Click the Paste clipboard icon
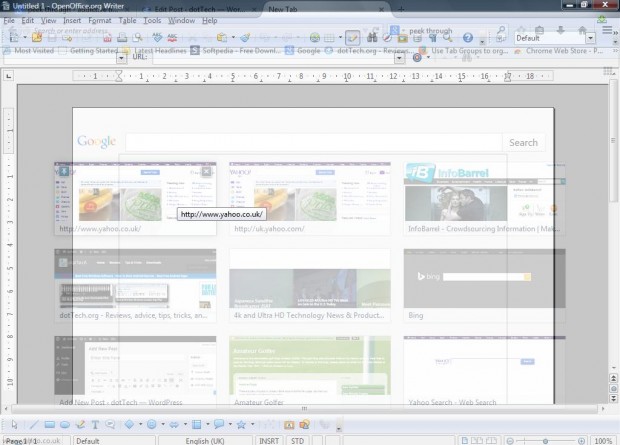The image size is (620, 445). [222, 38]
